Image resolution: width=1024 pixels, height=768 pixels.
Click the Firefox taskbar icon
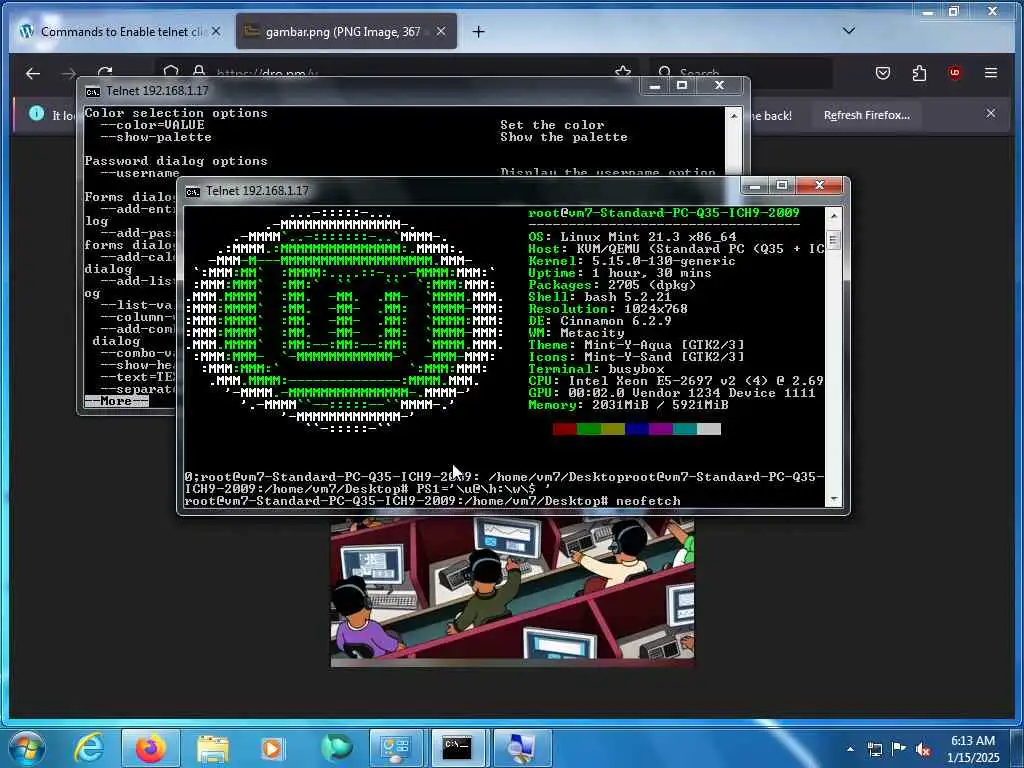coord(150,748)
